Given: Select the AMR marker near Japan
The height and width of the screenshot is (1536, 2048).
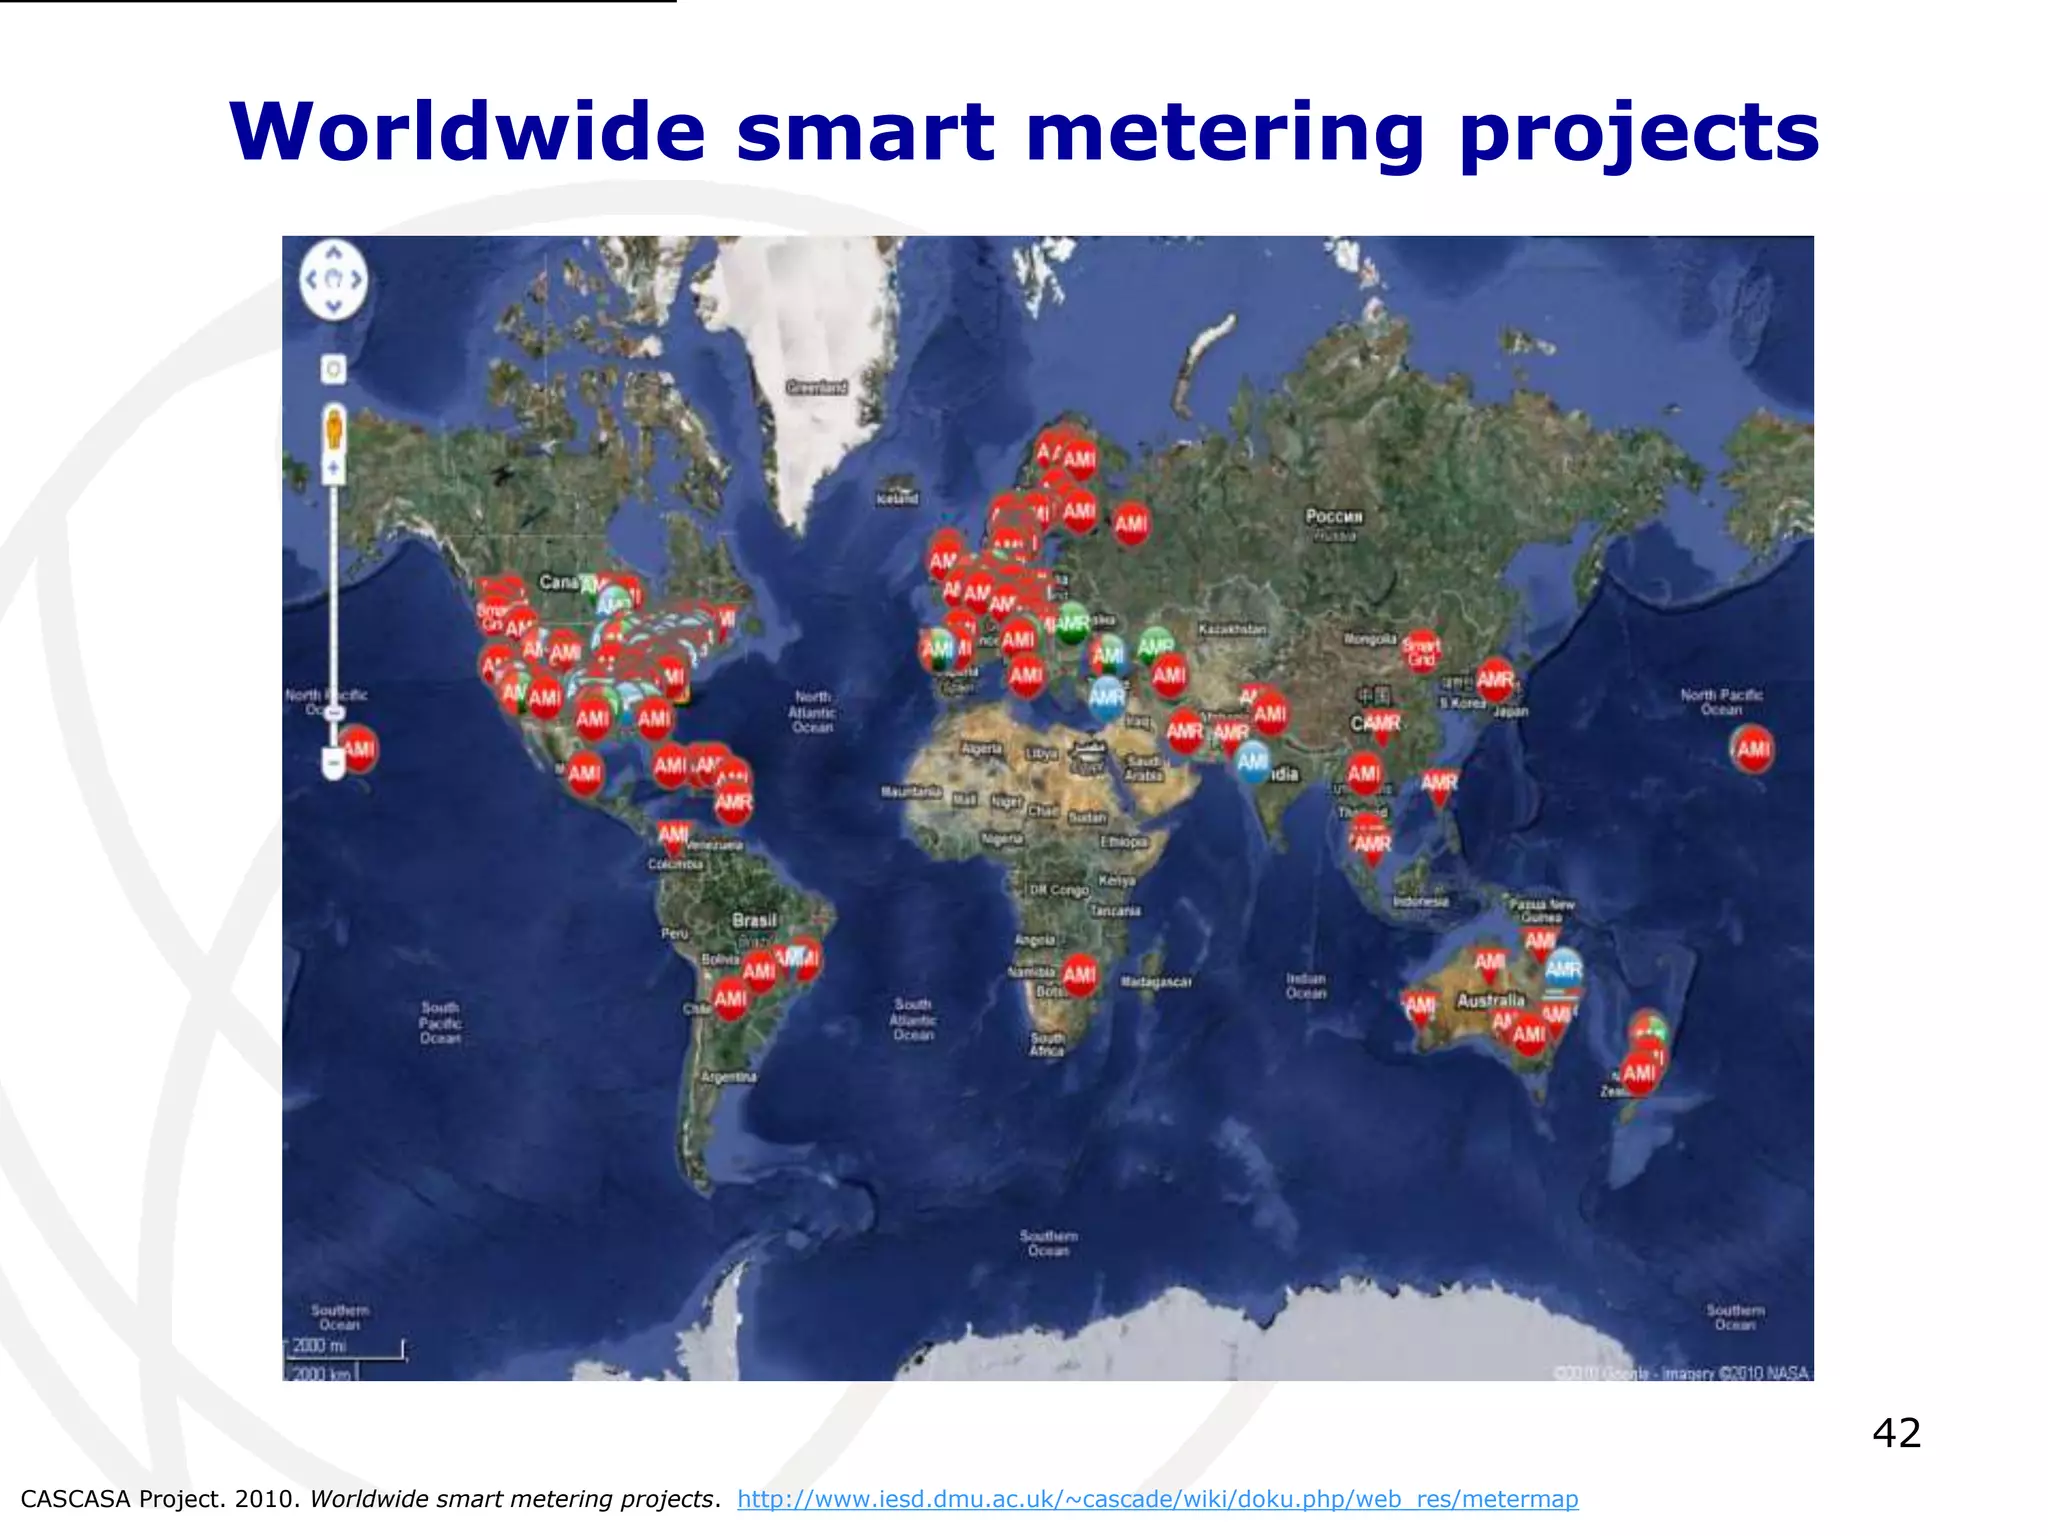Looking at the screenshot, I should click(x=1495, y=682).
